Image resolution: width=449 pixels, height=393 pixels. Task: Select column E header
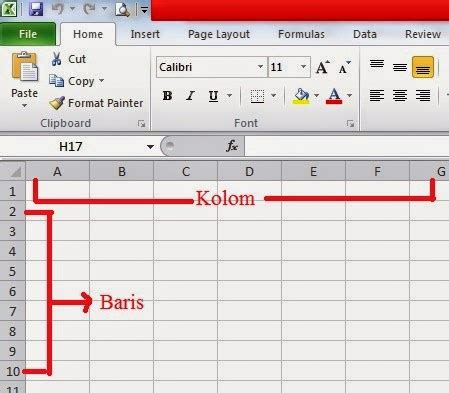pos(313,171)
